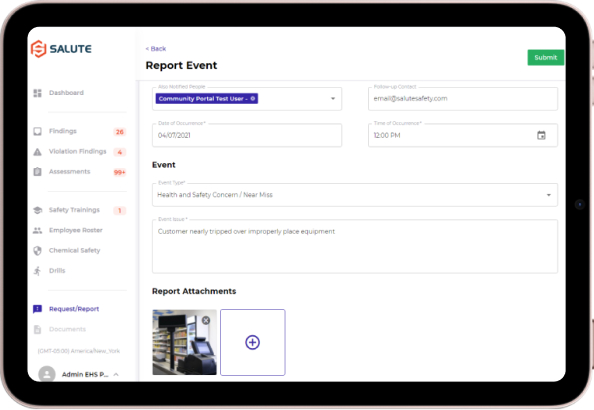Focus the Event Issue text area
The height and width of the screenshot is (410, 594).
(x=355, y=246)
